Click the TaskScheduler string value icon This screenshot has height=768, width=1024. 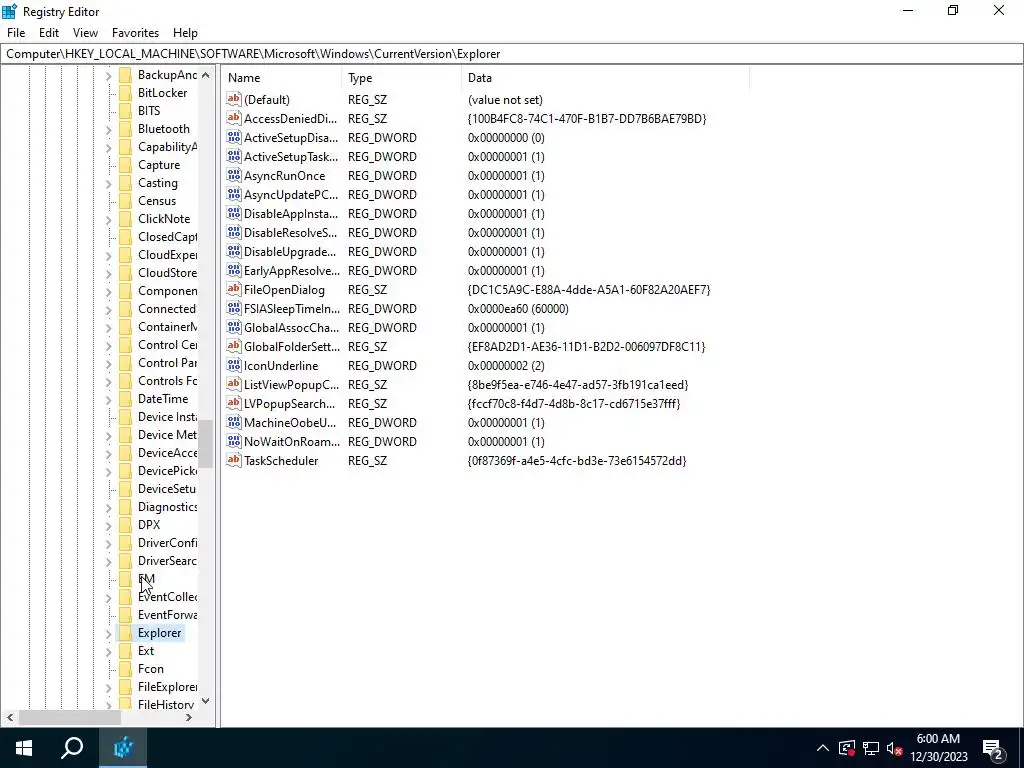point(234,460)
